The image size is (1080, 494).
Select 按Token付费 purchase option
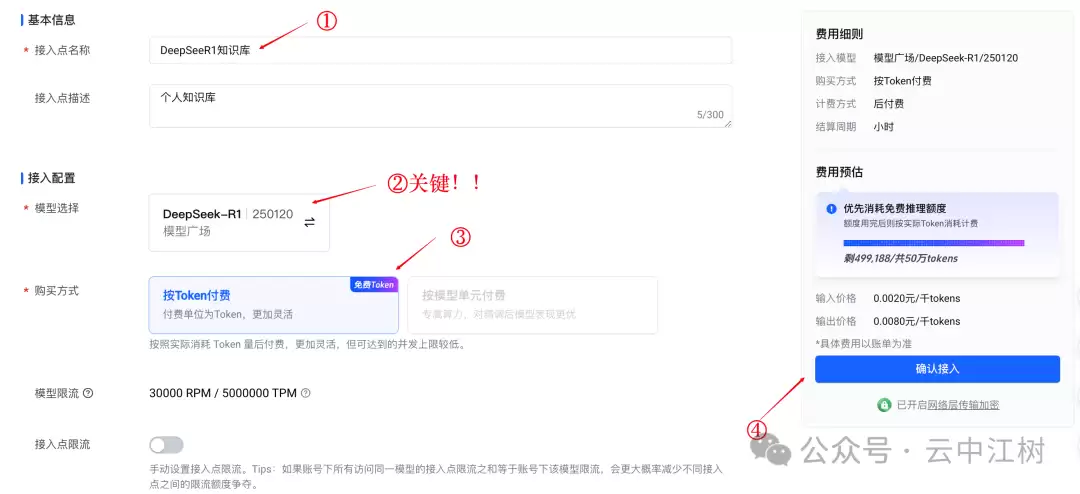(x=273, y=305)
